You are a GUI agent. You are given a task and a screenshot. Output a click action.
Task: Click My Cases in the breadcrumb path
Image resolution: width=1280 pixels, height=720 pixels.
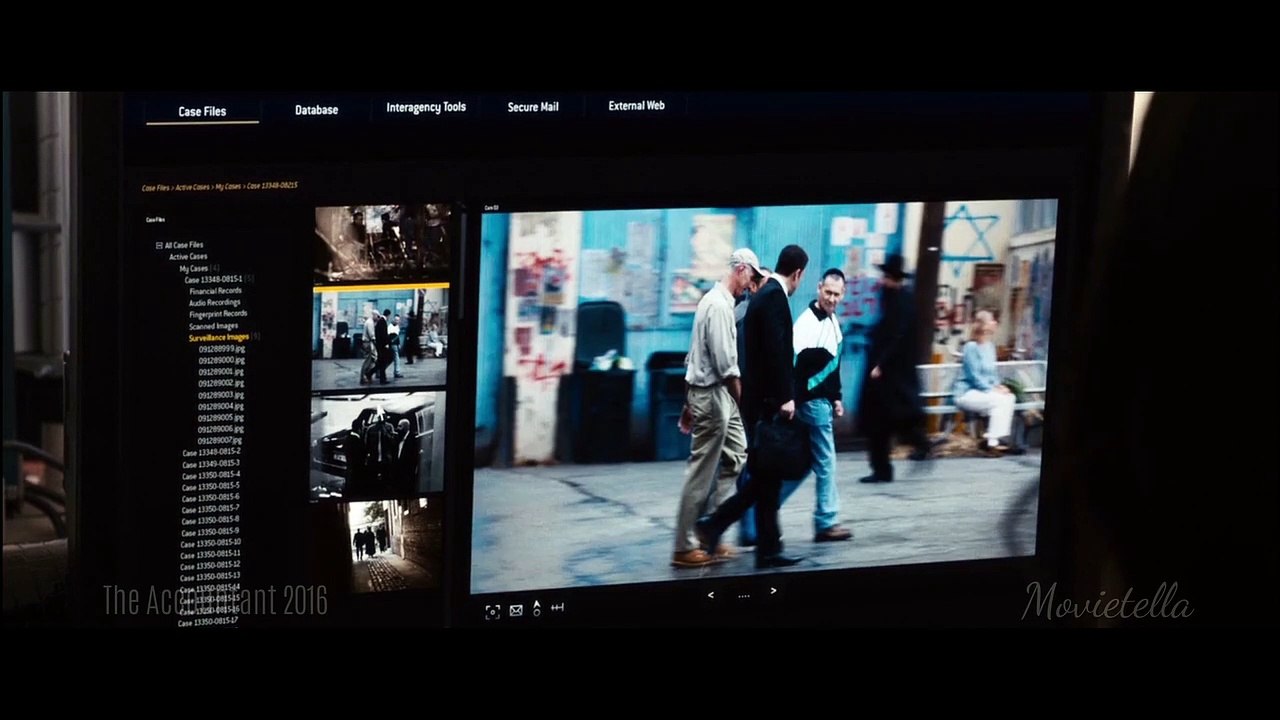(228, 187)
